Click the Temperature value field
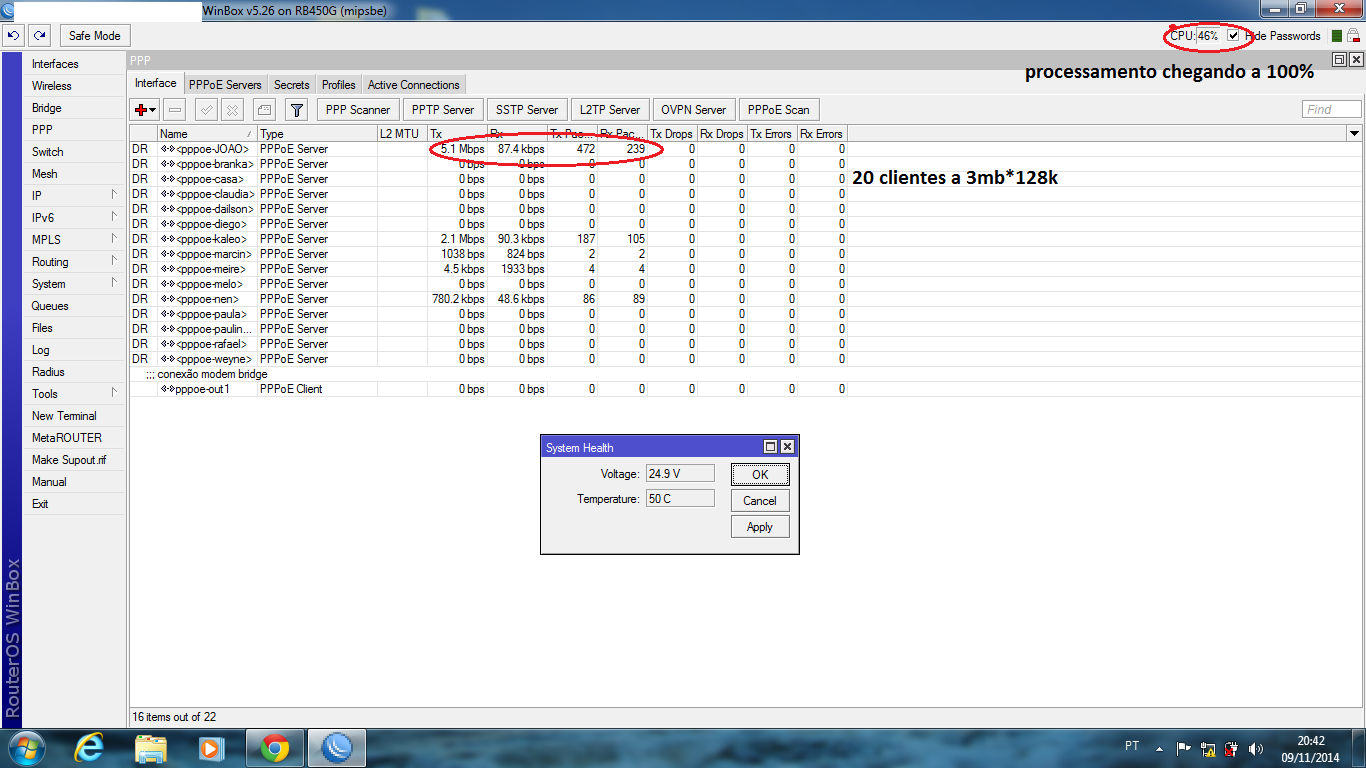Viewport: 1366px width, 768px height. [x=680, y=498]
